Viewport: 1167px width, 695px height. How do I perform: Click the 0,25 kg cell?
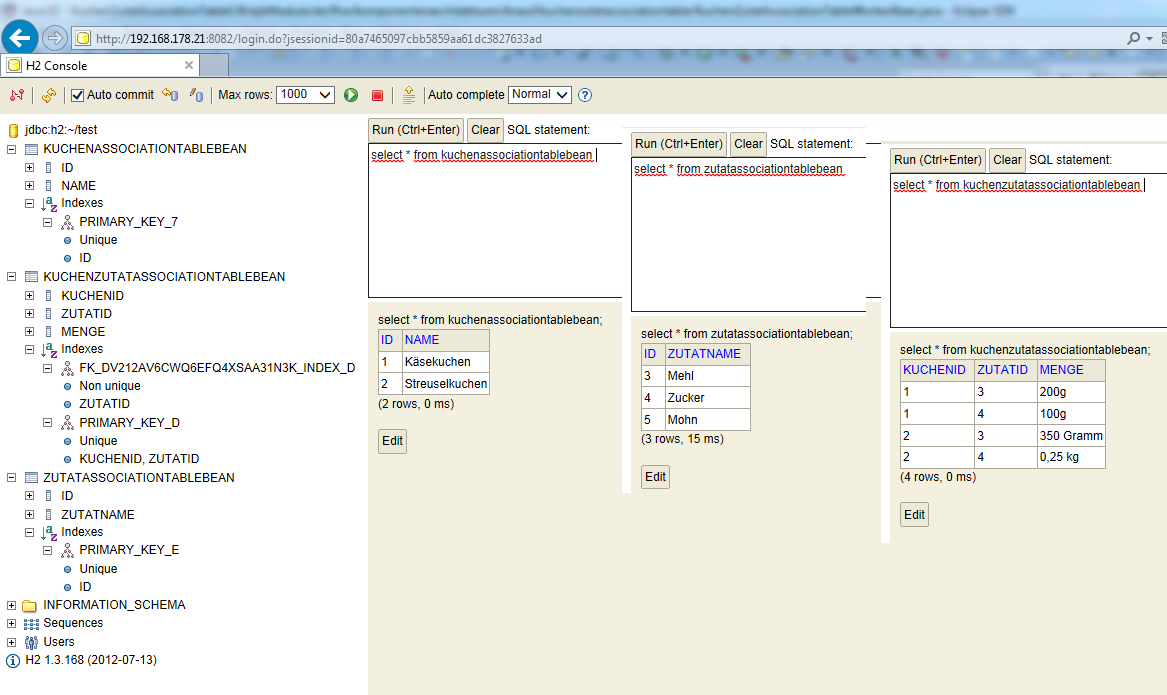1071,457
